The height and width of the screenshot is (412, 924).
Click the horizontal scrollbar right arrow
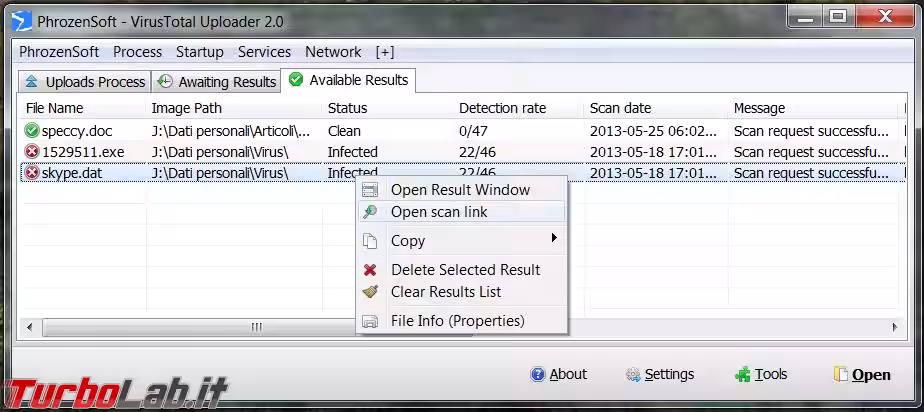click(x=895, y=327)
